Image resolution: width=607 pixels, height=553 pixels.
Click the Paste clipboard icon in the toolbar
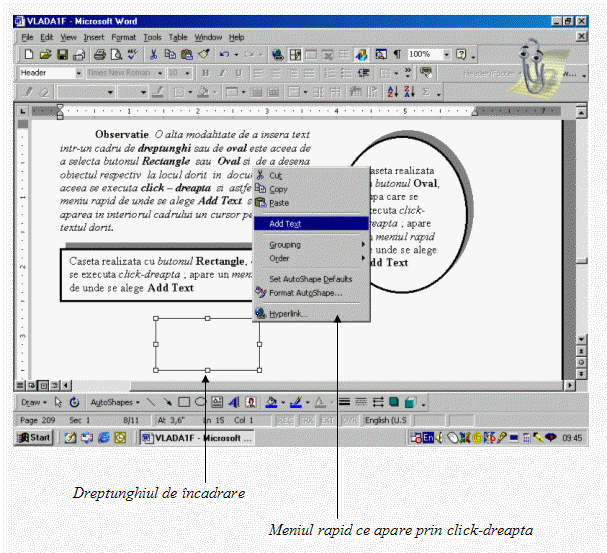(x=187, y=55)
